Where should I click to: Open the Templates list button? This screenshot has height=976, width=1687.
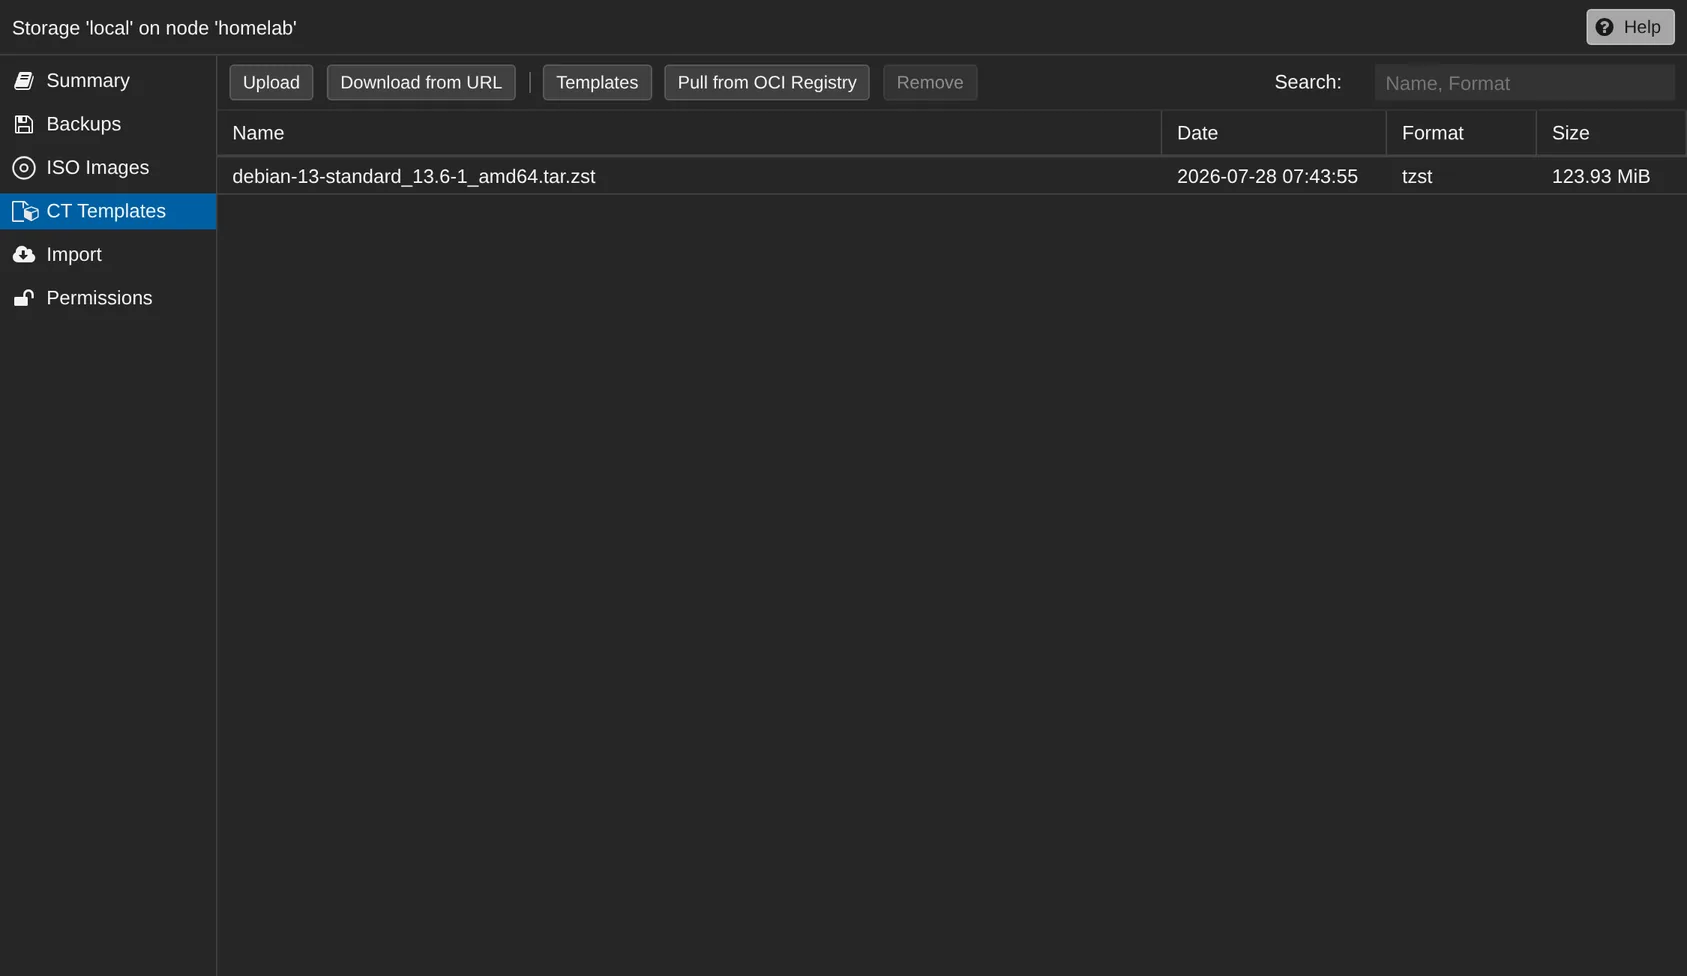597,83
